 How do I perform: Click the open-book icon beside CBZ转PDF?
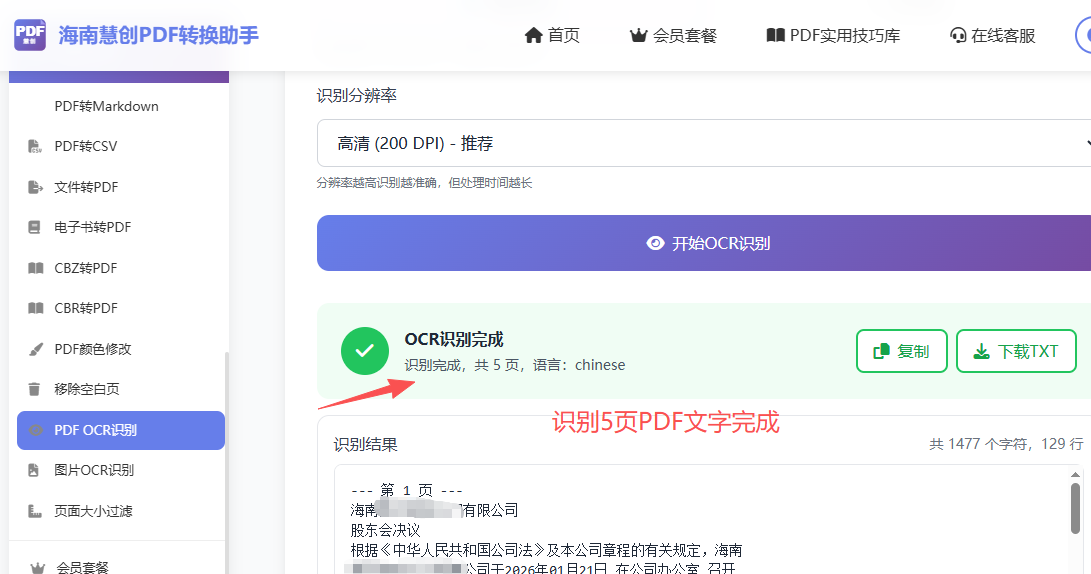pos(35,268)
